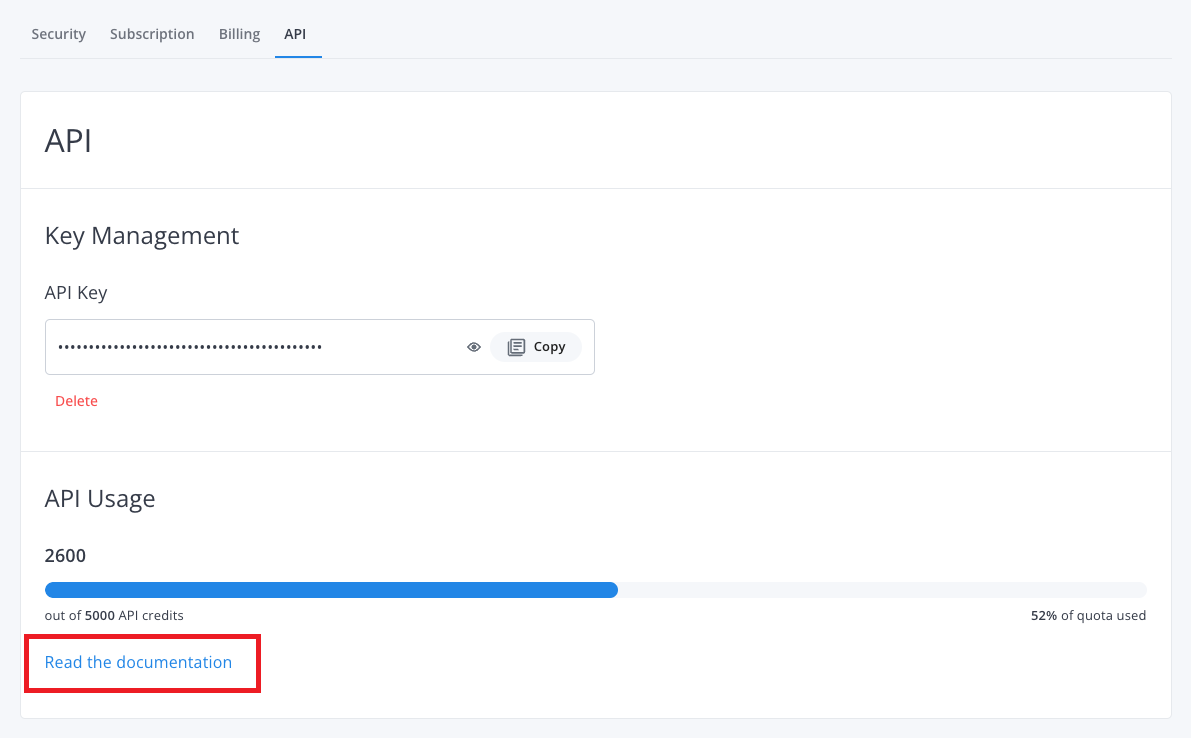
Task: Click the unfilled gray part of usage bar
Action: pyautogui.click(x=880, y=590)
